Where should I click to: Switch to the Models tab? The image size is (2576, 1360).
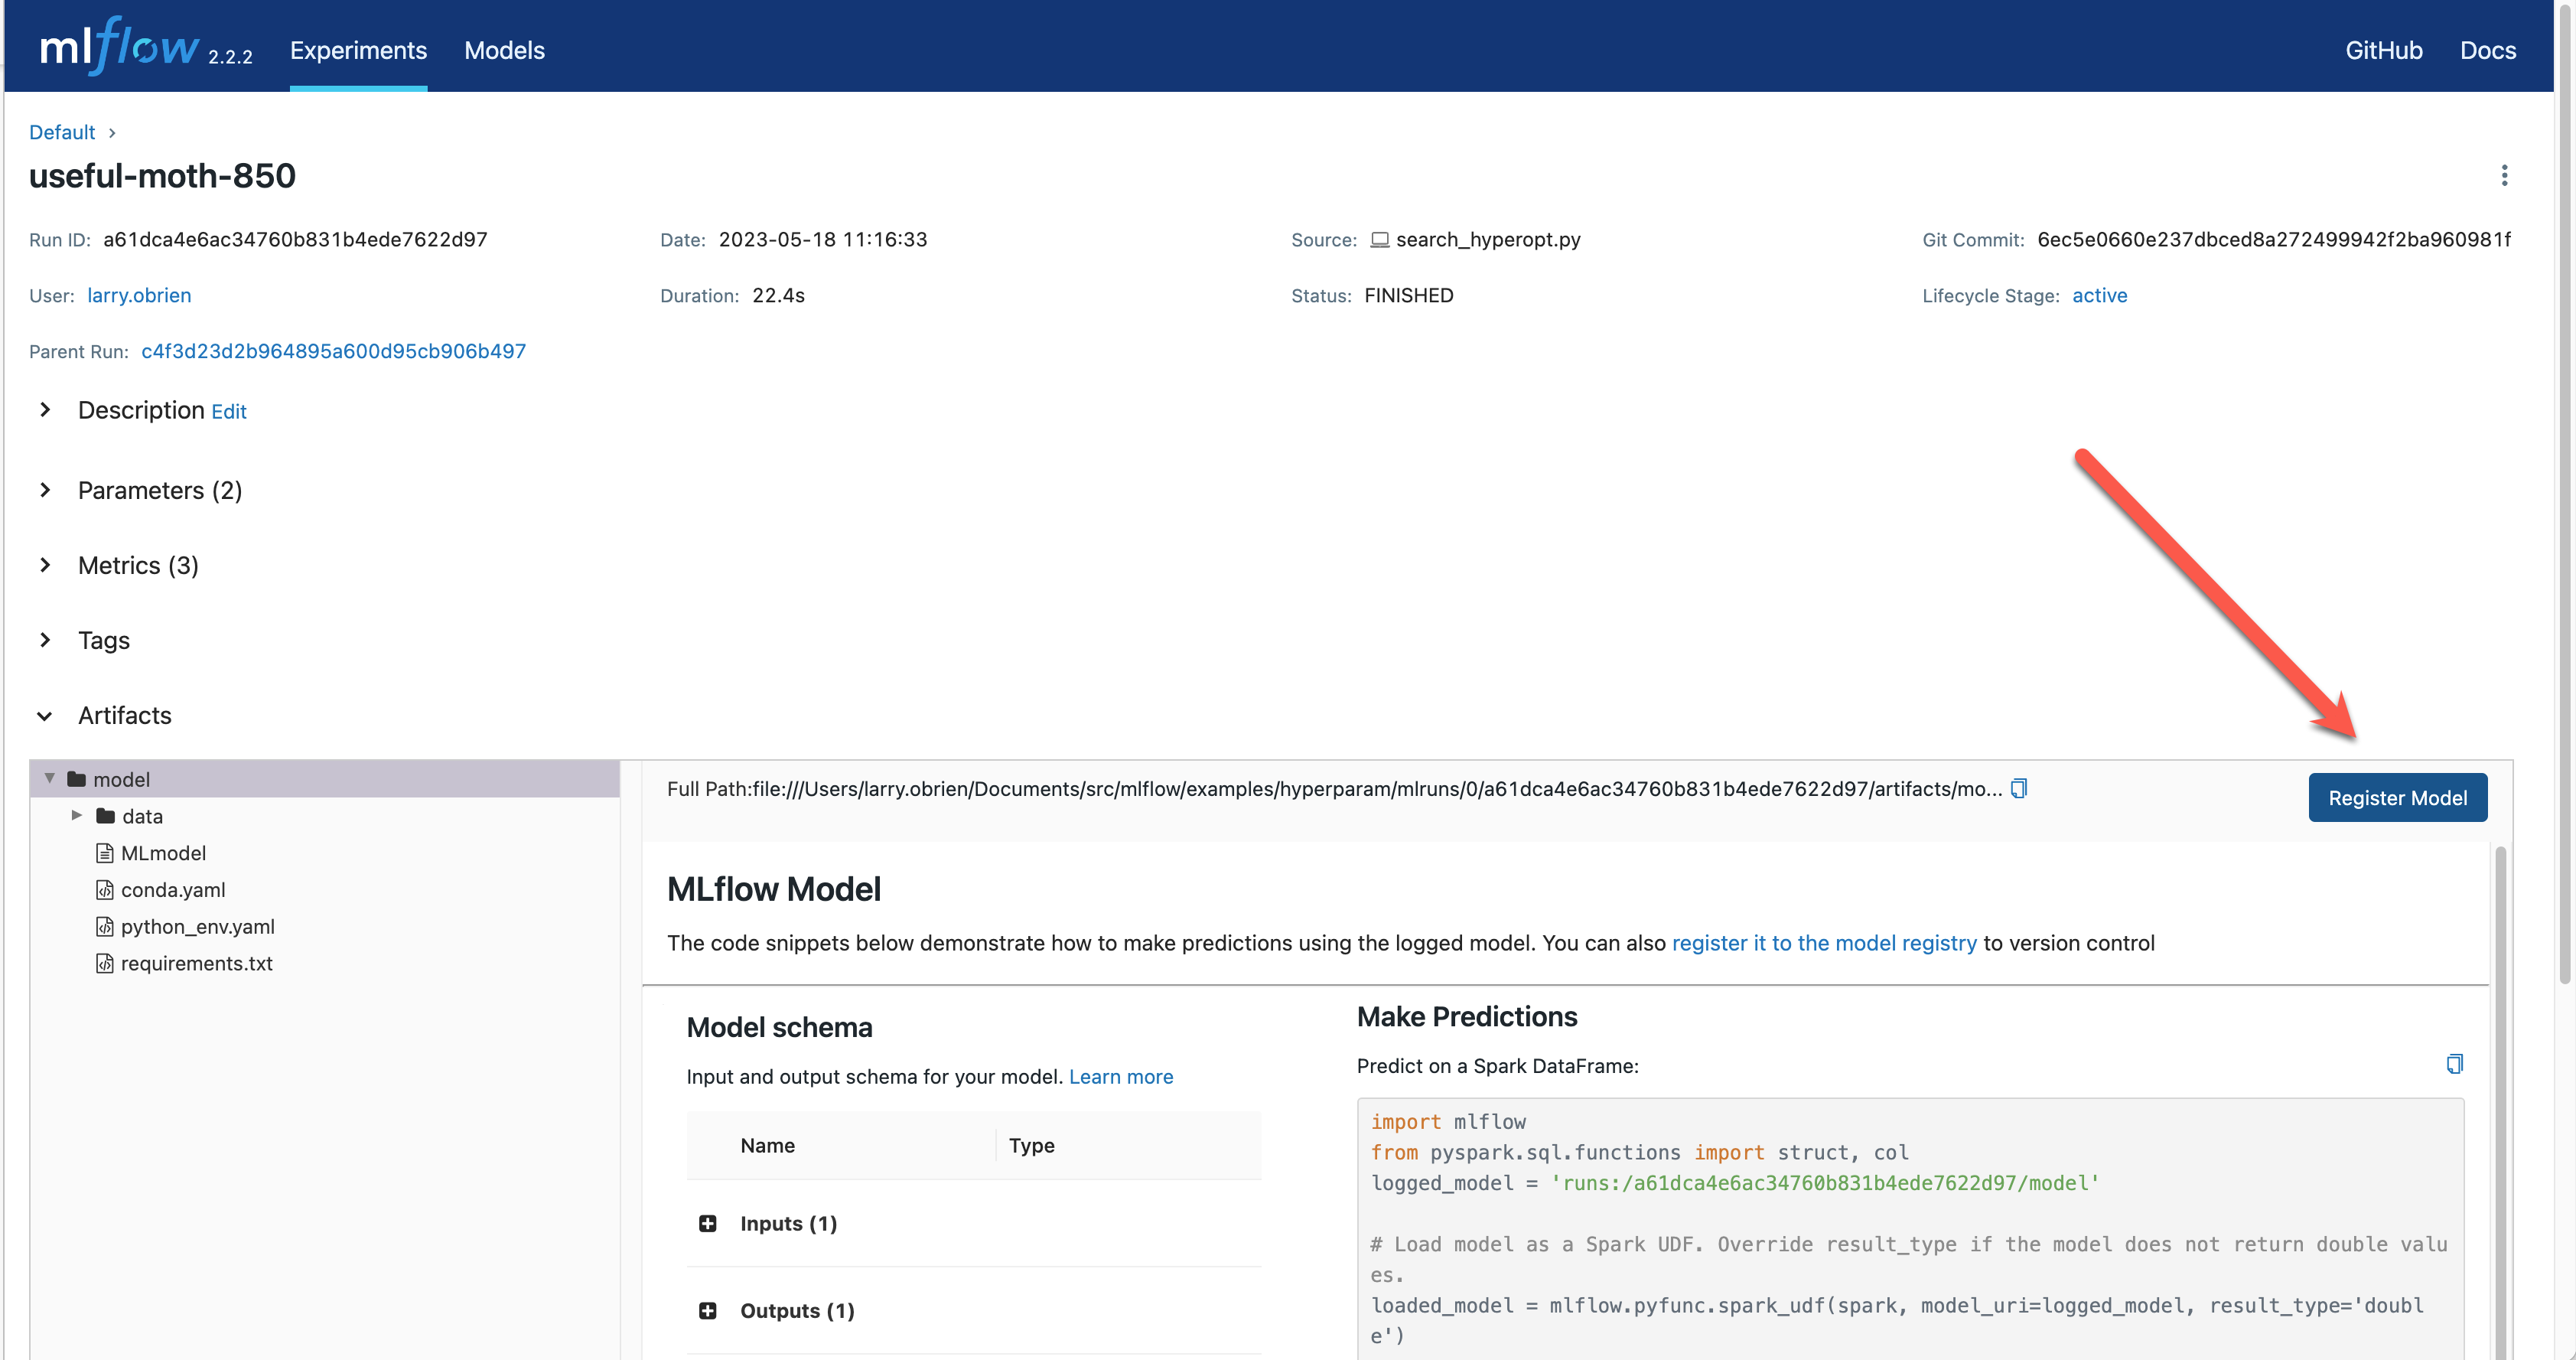tap(504, 50)
